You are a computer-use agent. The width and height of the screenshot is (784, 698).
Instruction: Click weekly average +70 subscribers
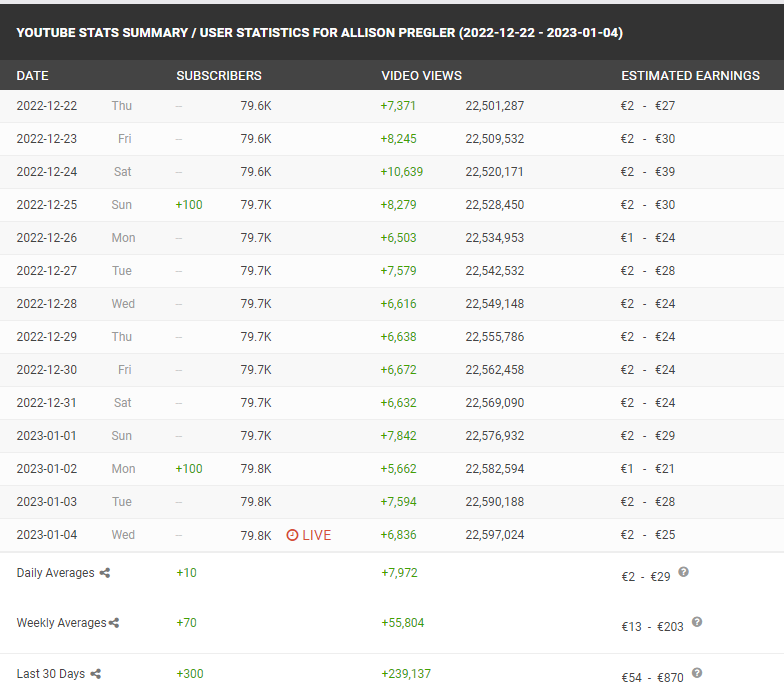[x=186, y=623]
